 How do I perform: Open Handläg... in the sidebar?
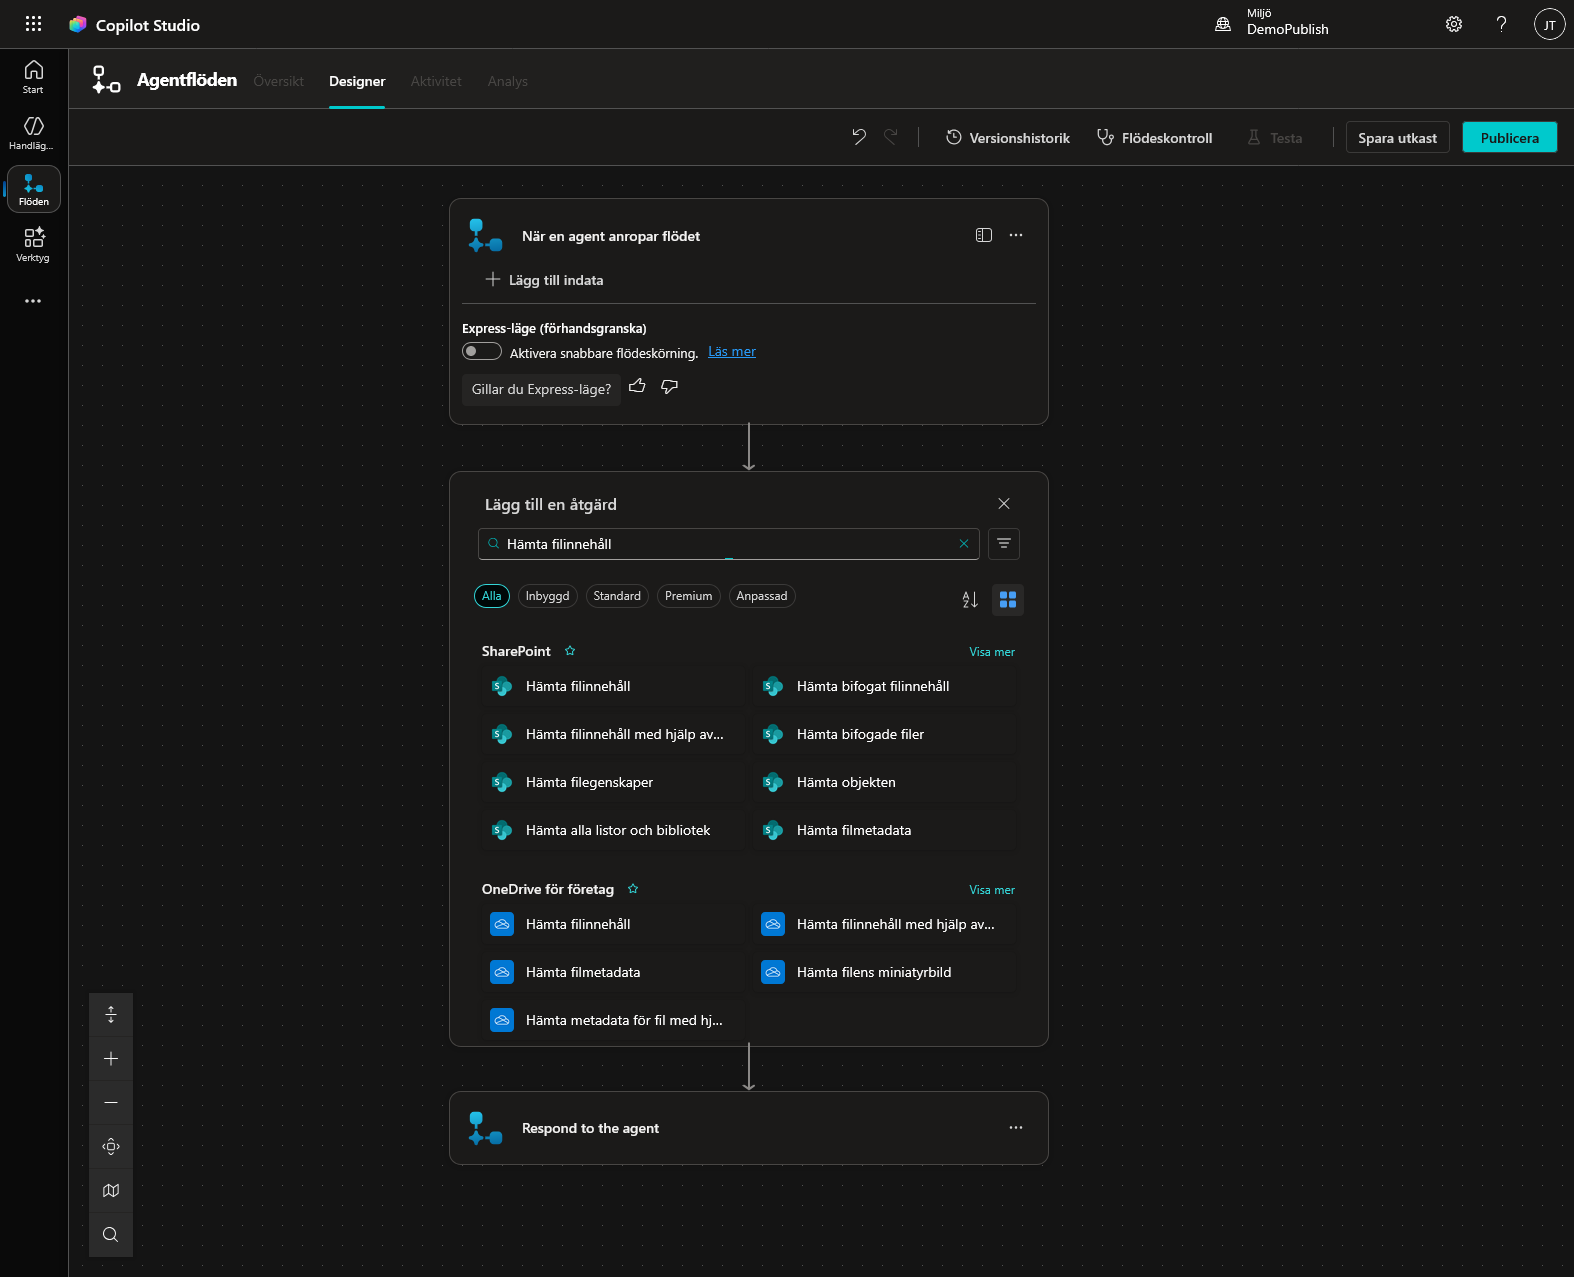(33, 133)
